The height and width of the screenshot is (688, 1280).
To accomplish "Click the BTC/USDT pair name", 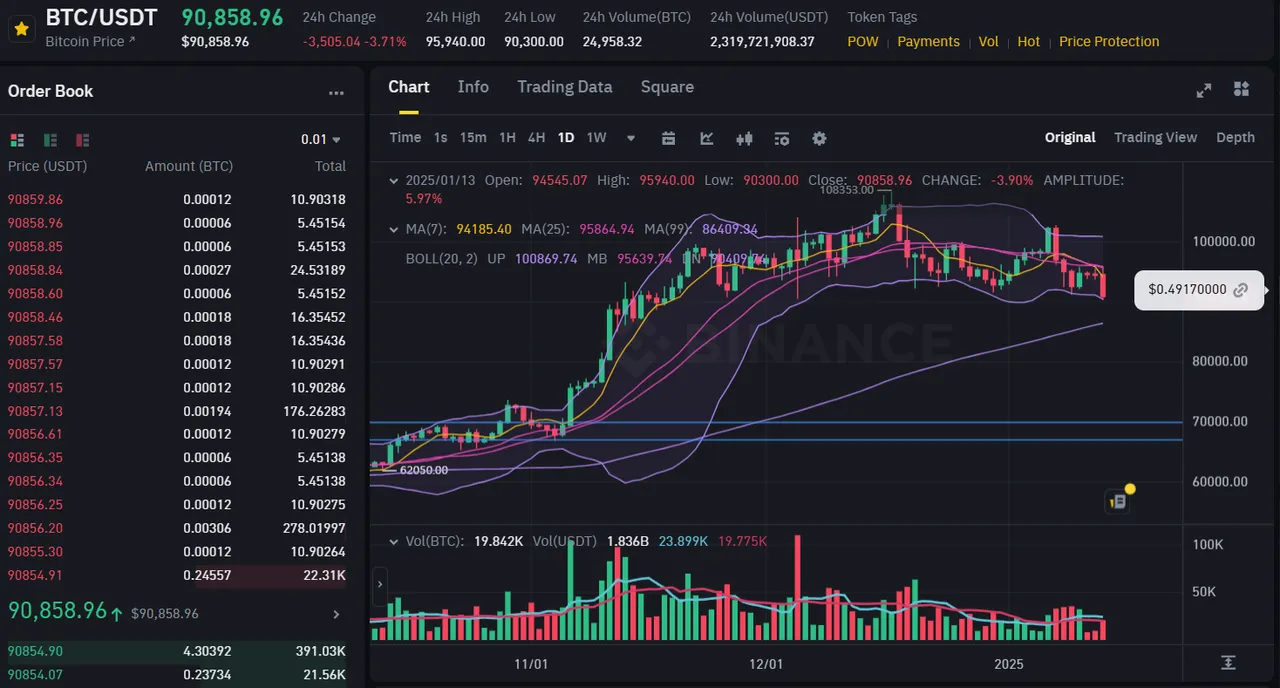I will pyautogui.click(x=101, y=17).
